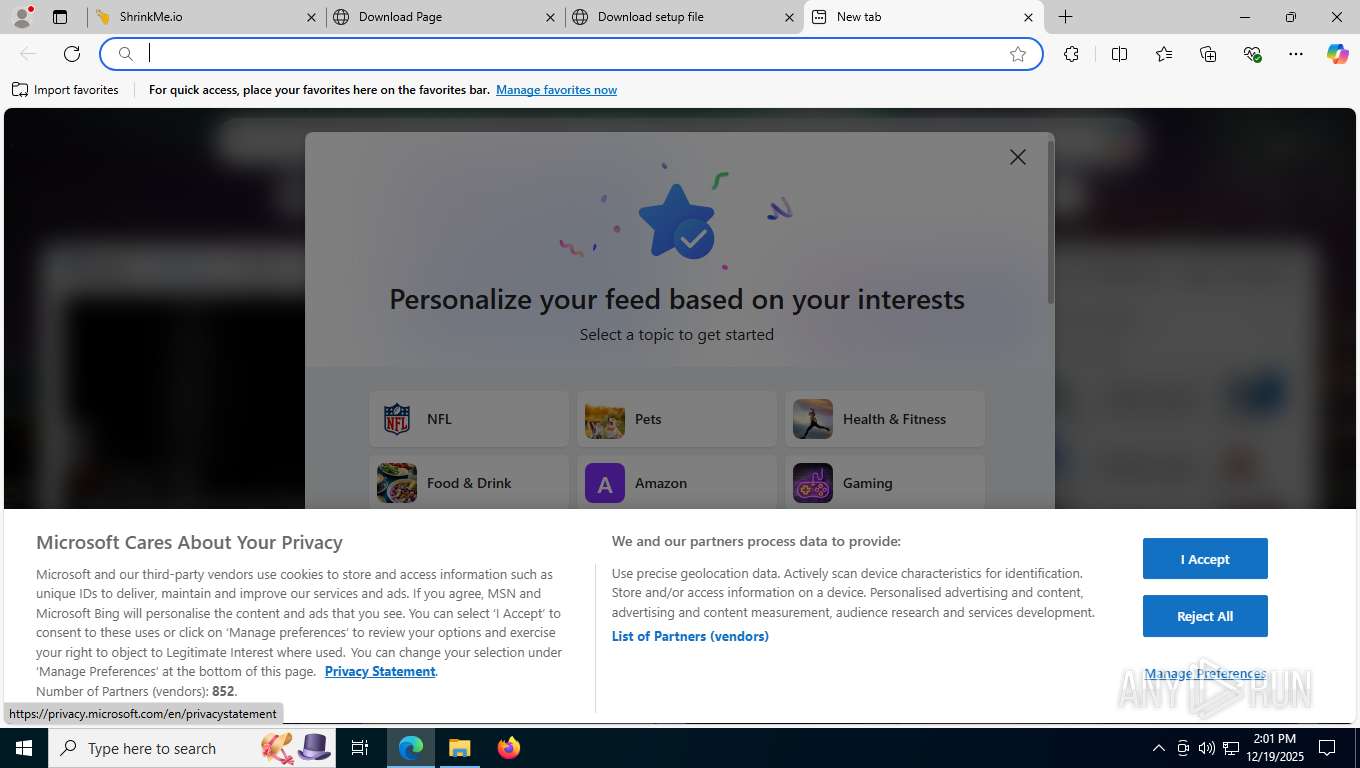
Task: Open Task View on taskbar
Action: pyautogui.click(x=361, y=748)
